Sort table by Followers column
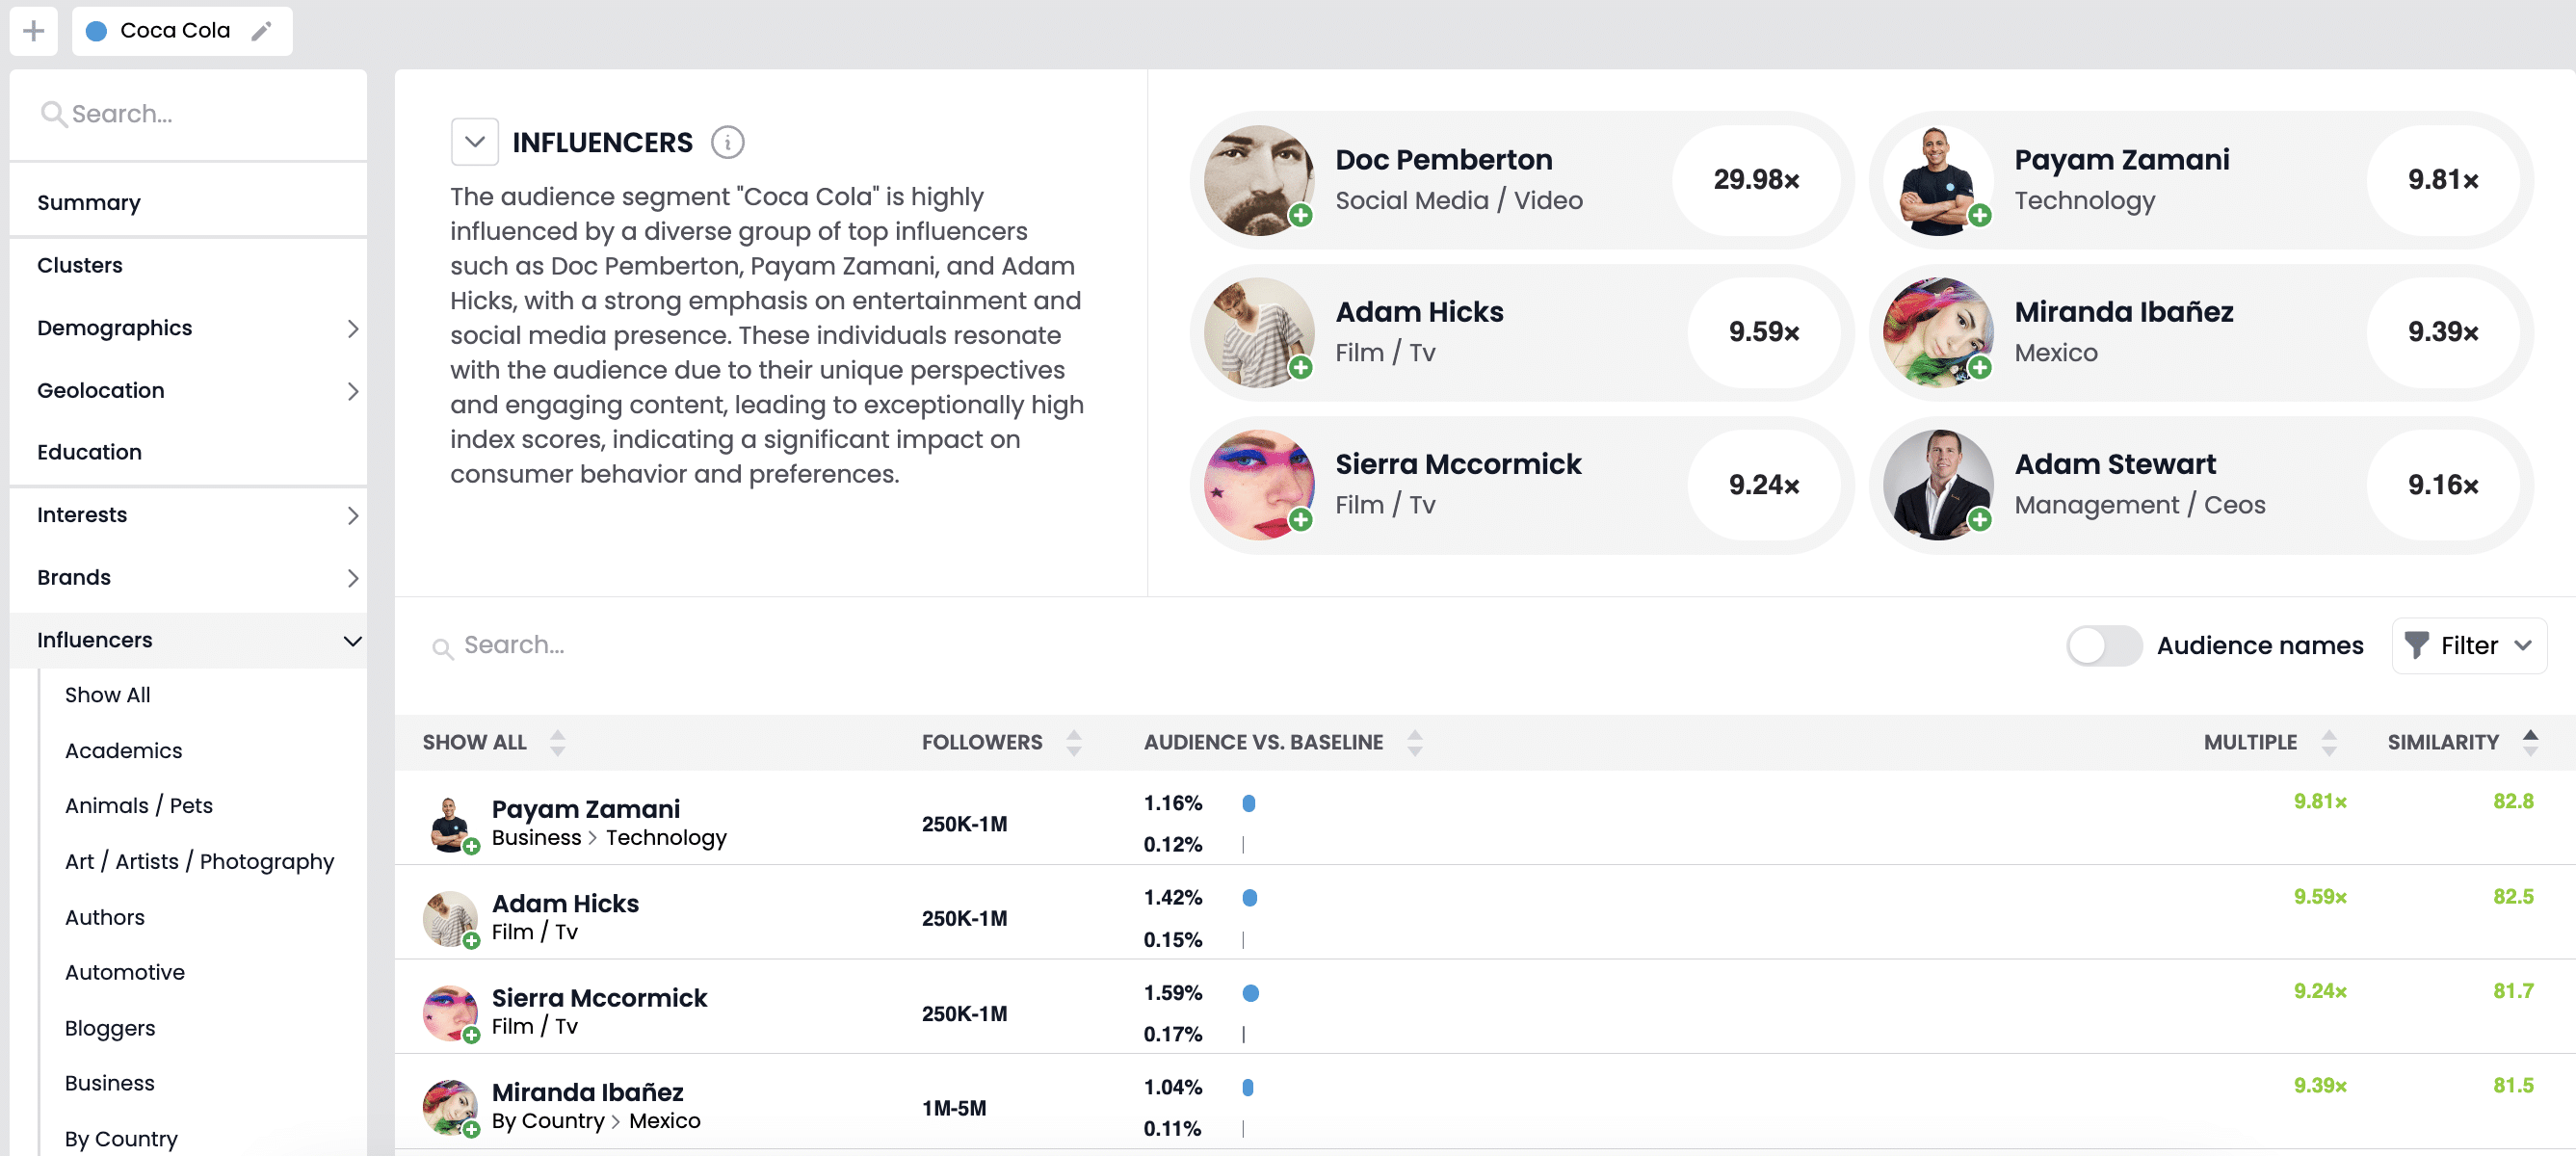The width and height of the screenshot is (2576, 1156). pos(1073,742)
